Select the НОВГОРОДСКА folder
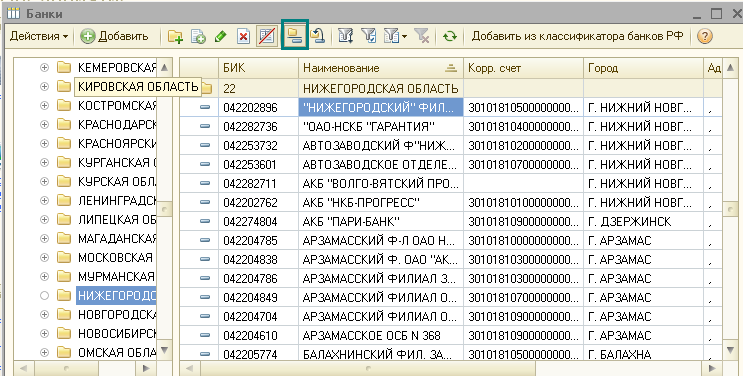743x376 pixels. (117, 314)
